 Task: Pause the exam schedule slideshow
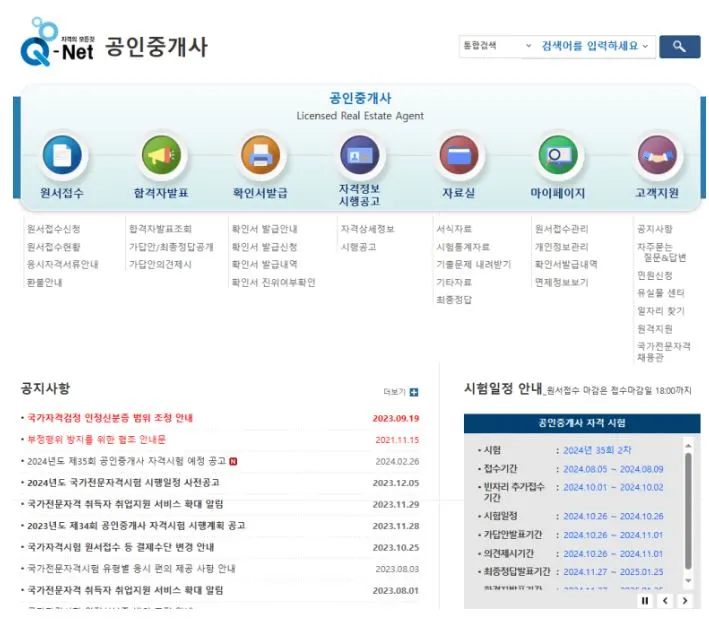pyautogui.click(x=645, y=601)
